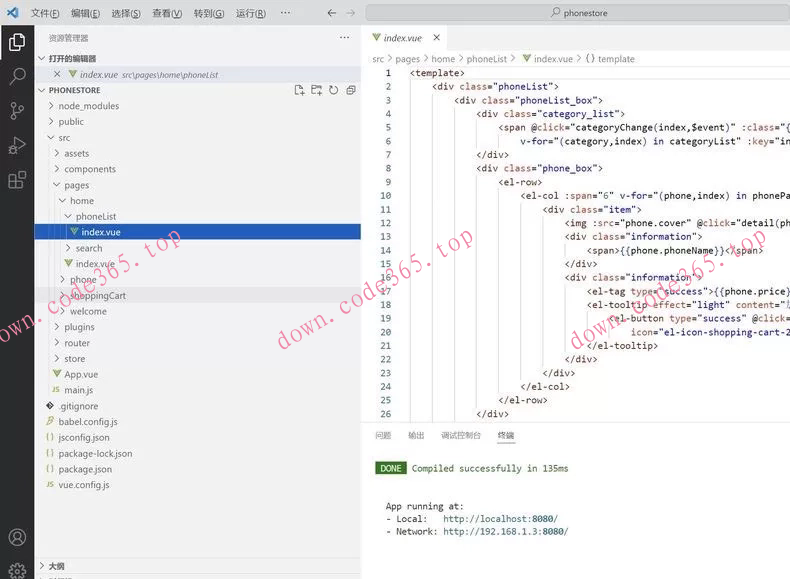Viewport: 790px width, 579px height.
Task: Open the Source Control view
Action: [17, 111]
